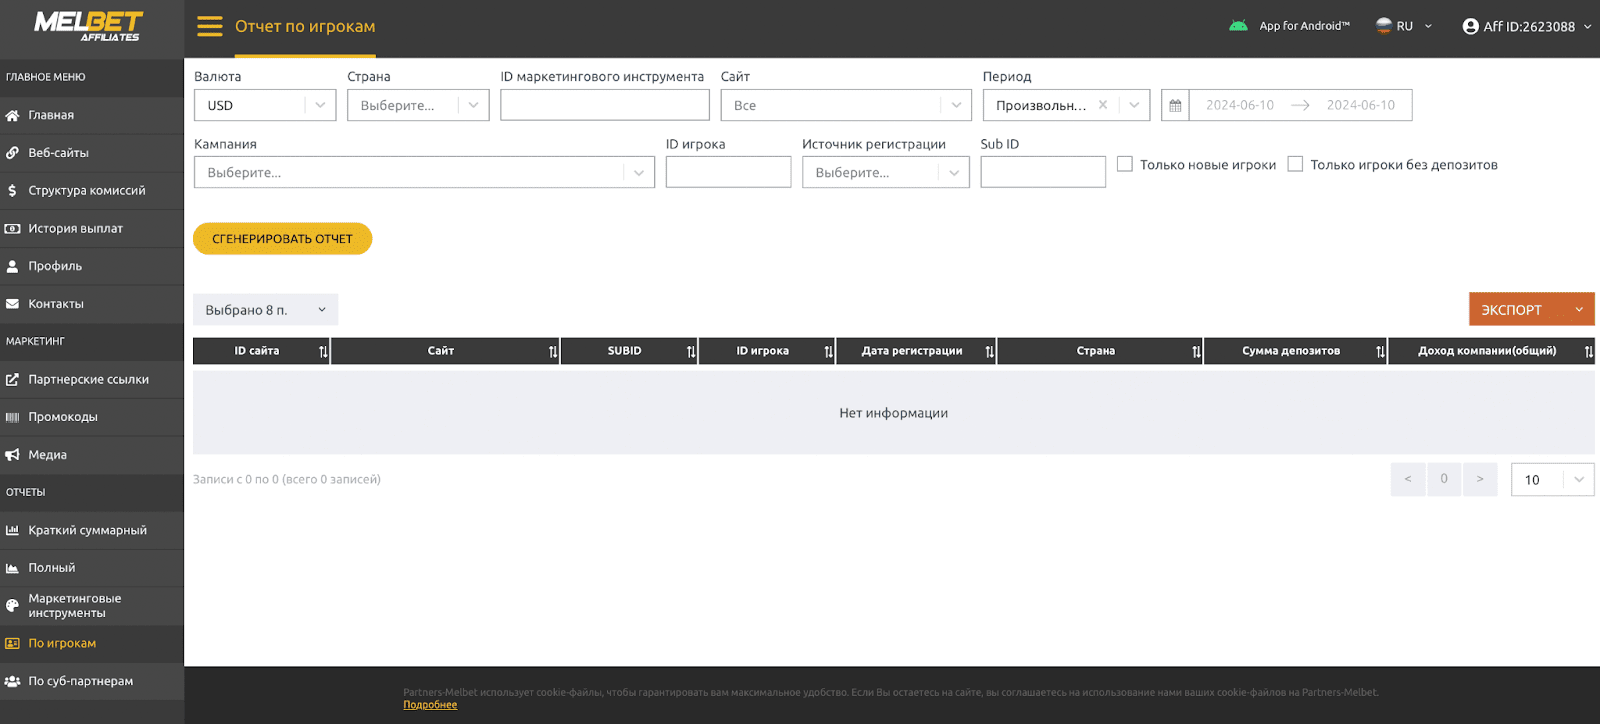Expand the Выбрано 8 п. columns selector

pyautogui.click(x=265, y=310)
